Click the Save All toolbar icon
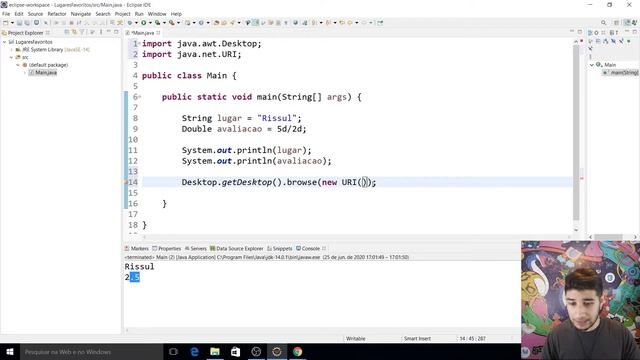 pyautogui.click(x=27, y=23)
